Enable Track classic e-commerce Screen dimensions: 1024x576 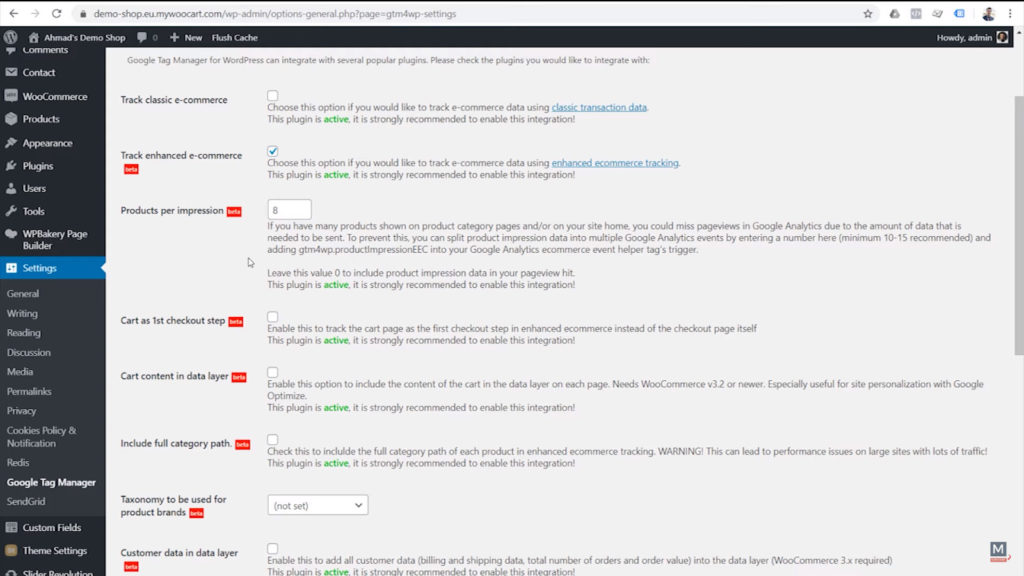271,95
